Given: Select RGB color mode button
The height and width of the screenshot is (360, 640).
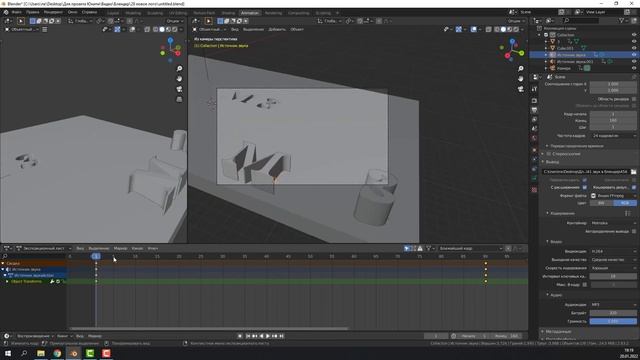Looking at the screenshot, I should (x=625, y=203).
